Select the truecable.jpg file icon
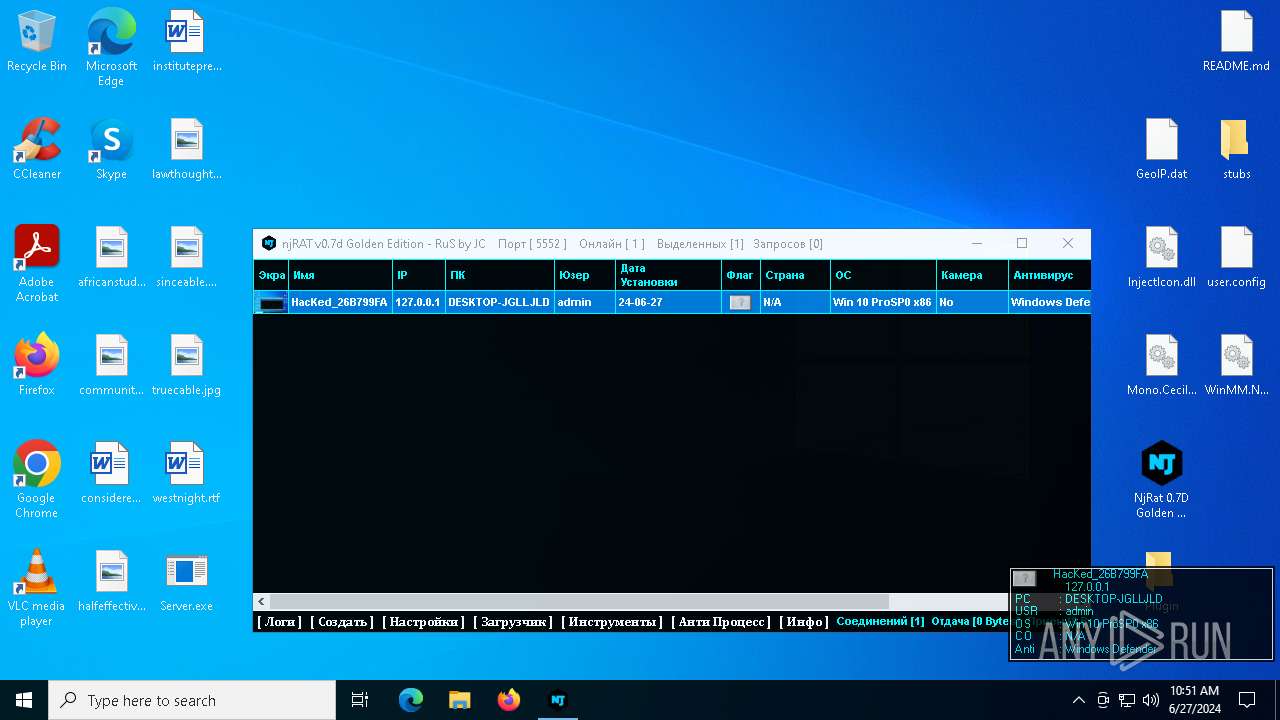The image size is (1280, 720). [x=186, y=366]
